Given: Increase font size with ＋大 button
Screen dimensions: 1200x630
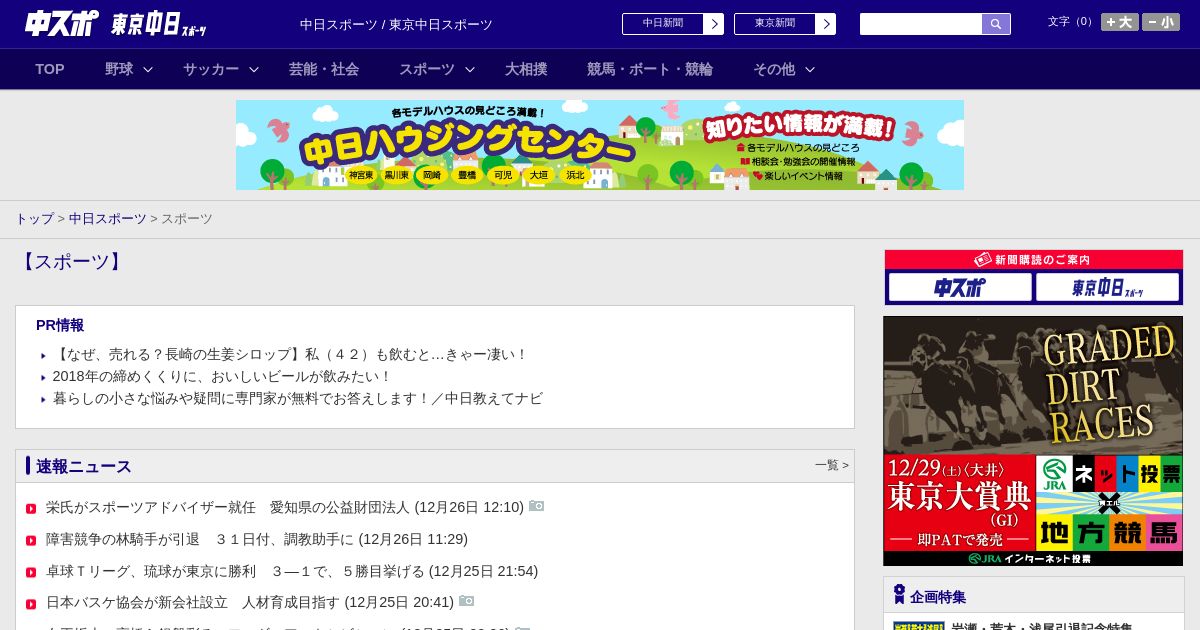Looking at the screenshot, I should click(x=1119, y=22).
